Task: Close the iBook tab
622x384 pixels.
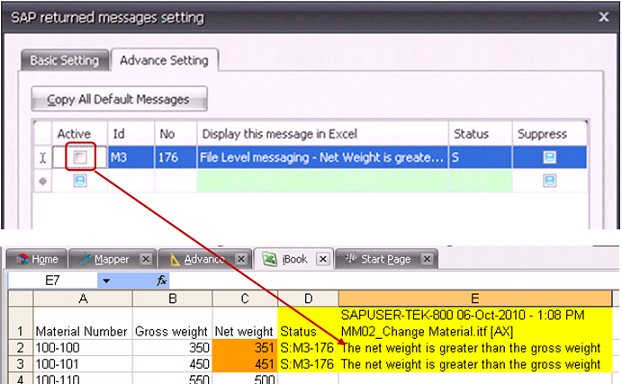Action: point(323,259)
